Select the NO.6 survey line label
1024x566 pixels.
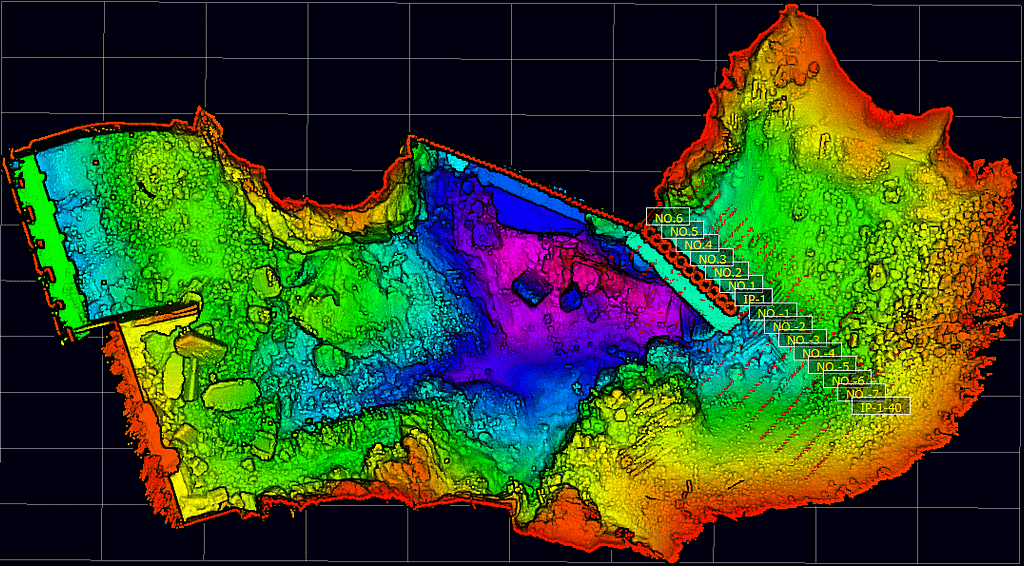(667, 217)
